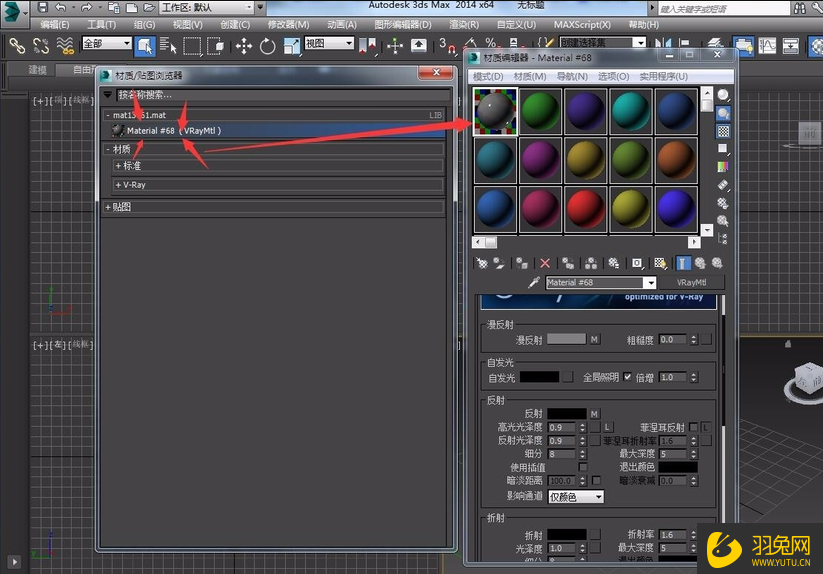Open the 编辑(E) menu

(55, 24)
